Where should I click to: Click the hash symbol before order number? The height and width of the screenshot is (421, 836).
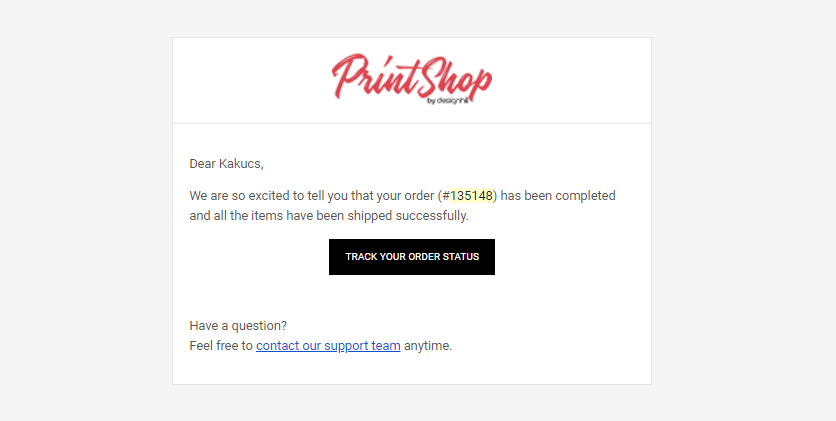point(446,196)
